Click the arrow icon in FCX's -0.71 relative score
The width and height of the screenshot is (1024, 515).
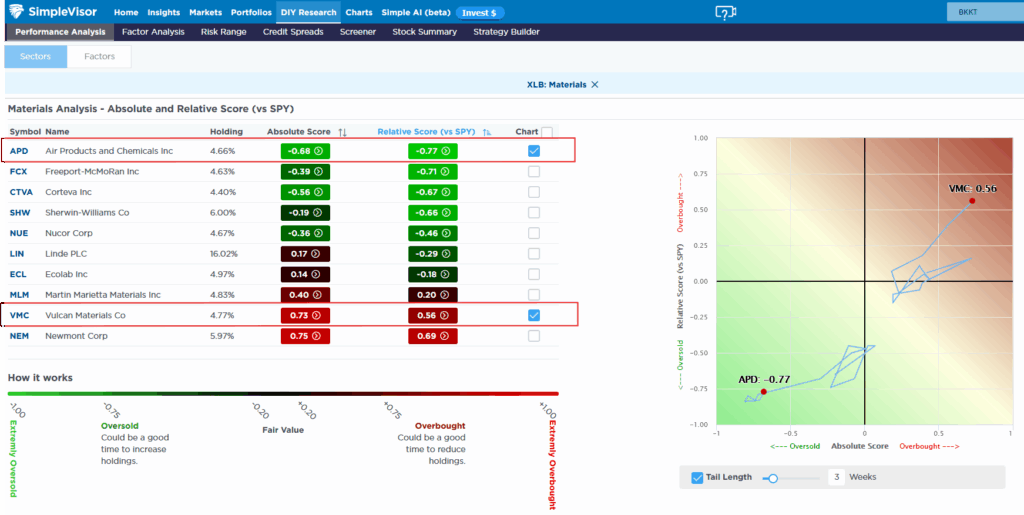445,172
